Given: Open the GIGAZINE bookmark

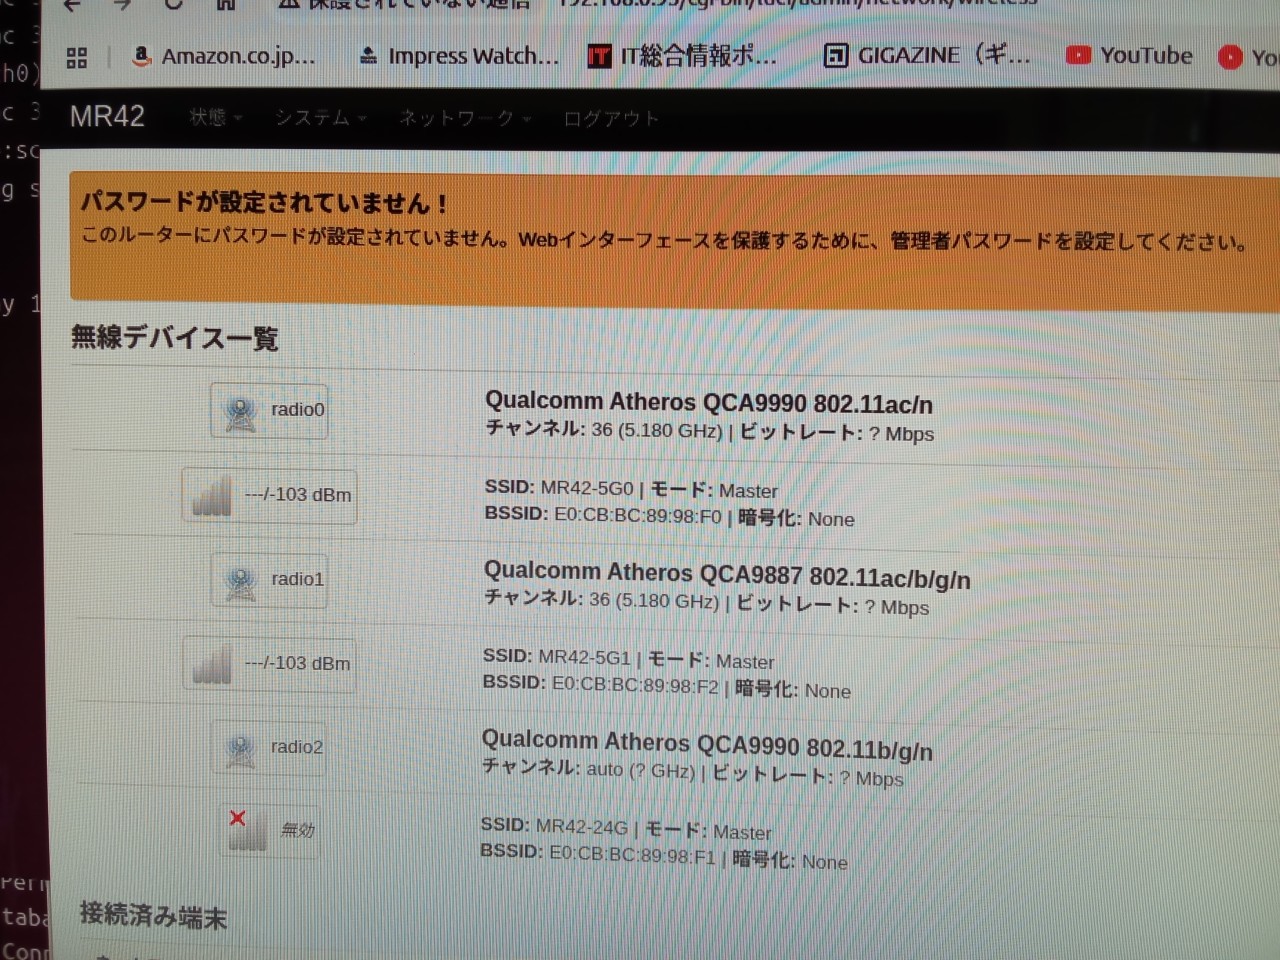Looking at the screenshot, I should click(927, 55).
